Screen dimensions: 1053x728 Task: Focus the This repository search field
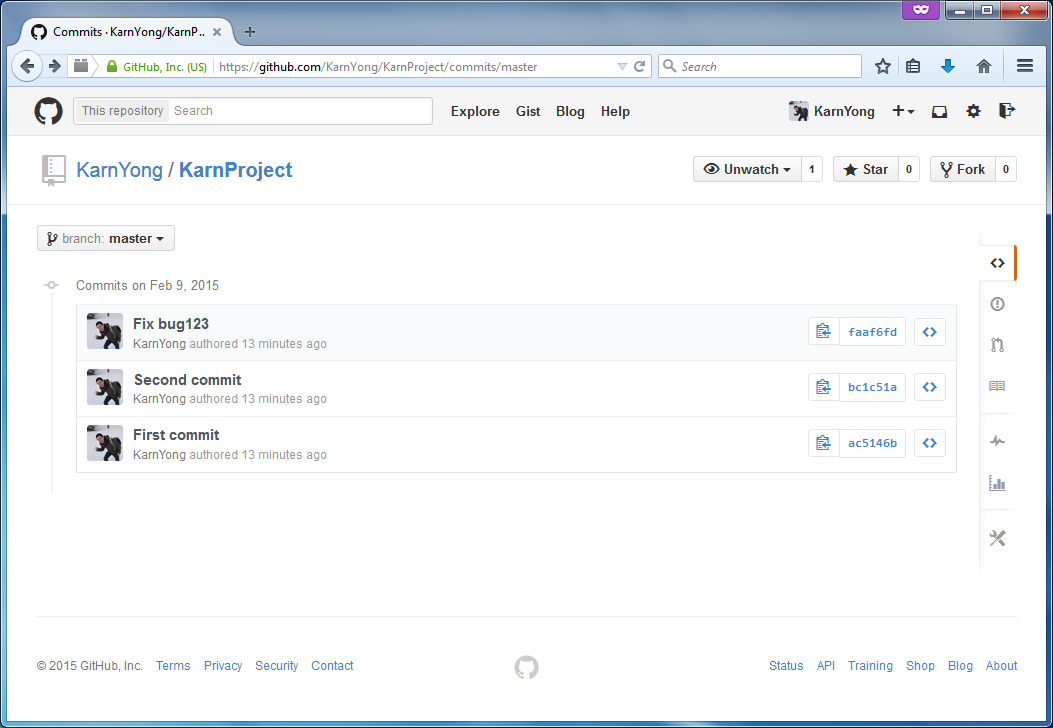click(300, 111)
